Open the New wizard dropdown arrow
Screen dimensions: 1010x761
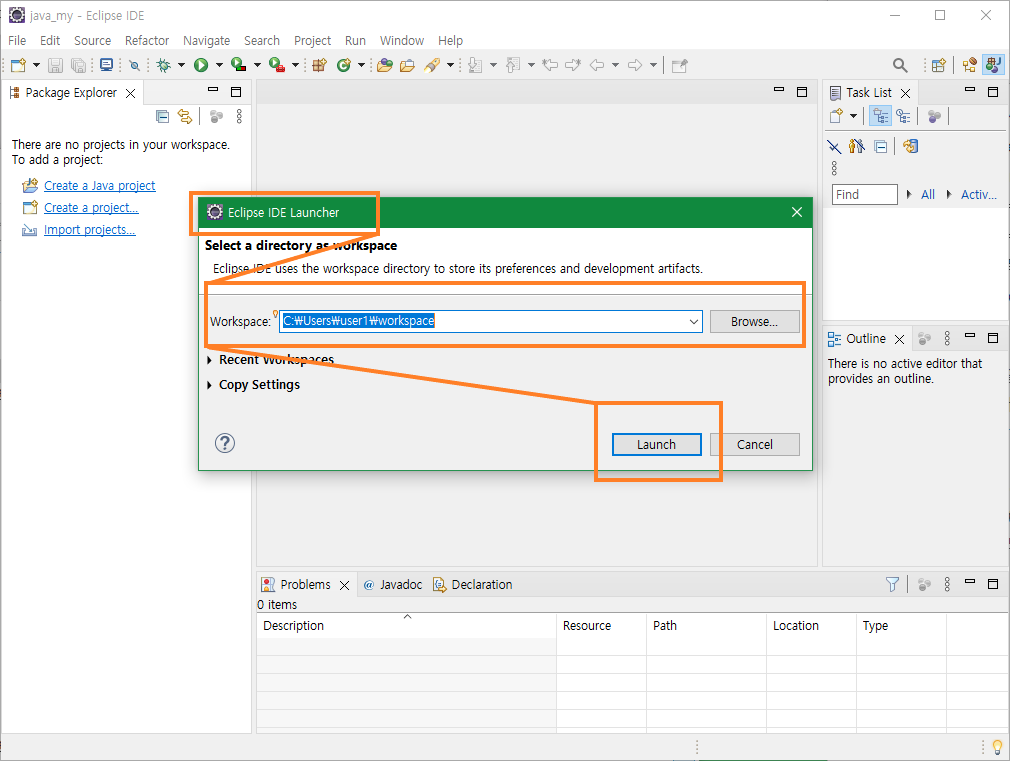pyautogui.click(x=36, y=65)
